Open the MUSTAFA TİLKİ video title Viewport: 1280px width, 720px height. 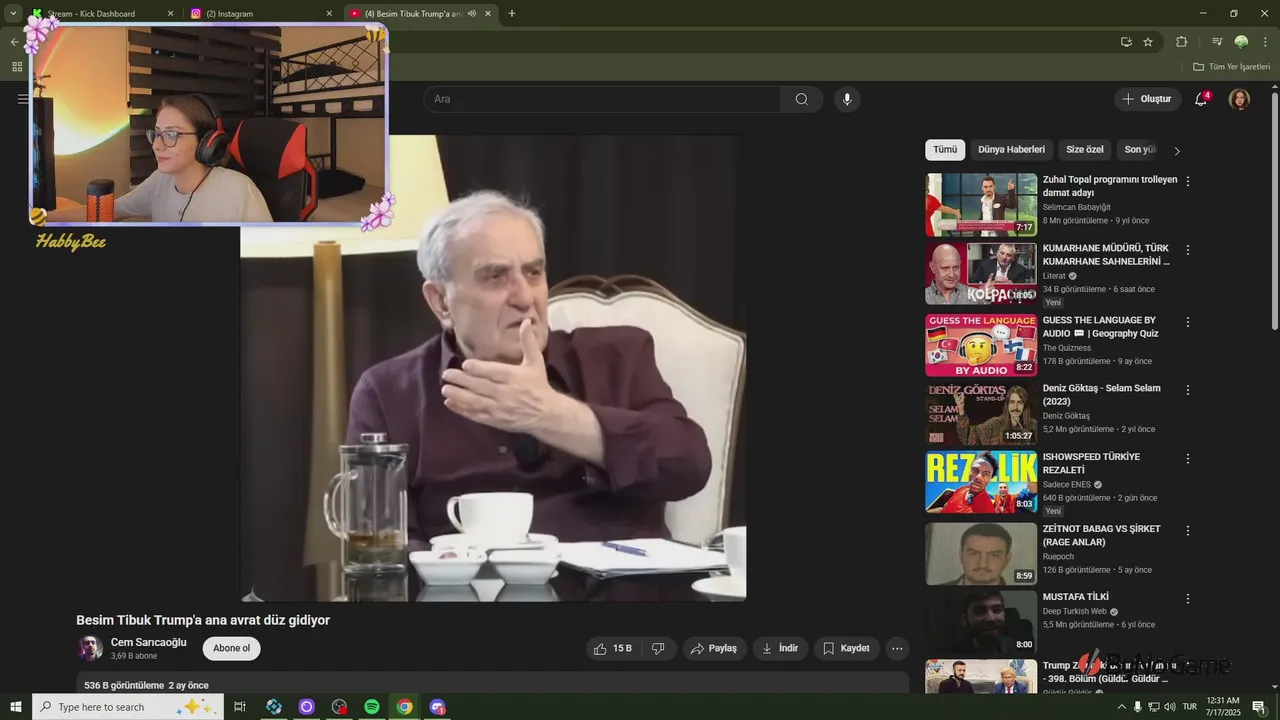[x=1076, y=597]
